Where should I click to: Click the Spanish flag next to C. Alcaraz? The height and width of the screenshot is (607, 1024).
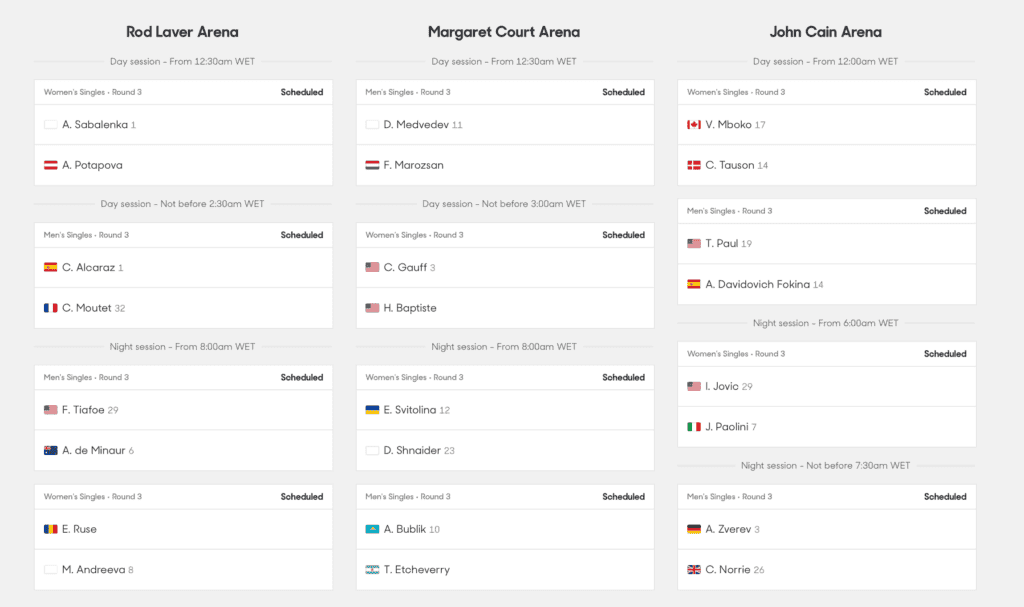coord(51,268)
